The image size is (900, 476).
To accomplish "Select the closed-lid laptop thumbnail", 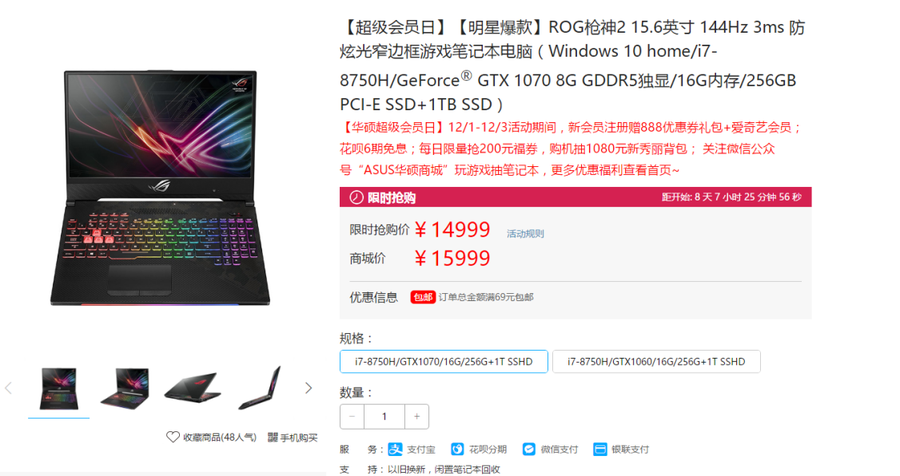I will coord(193,388).
